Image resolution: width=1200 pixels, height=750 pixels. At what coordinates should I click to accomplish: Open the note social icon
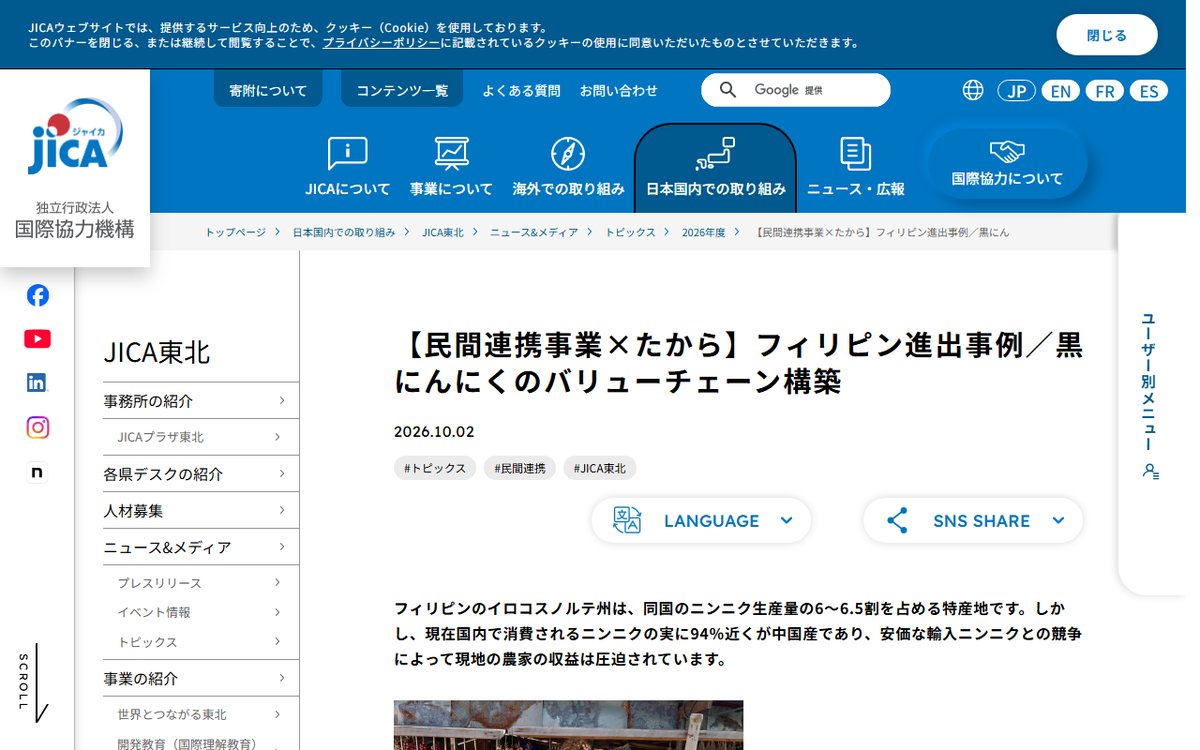coord(37,472)
